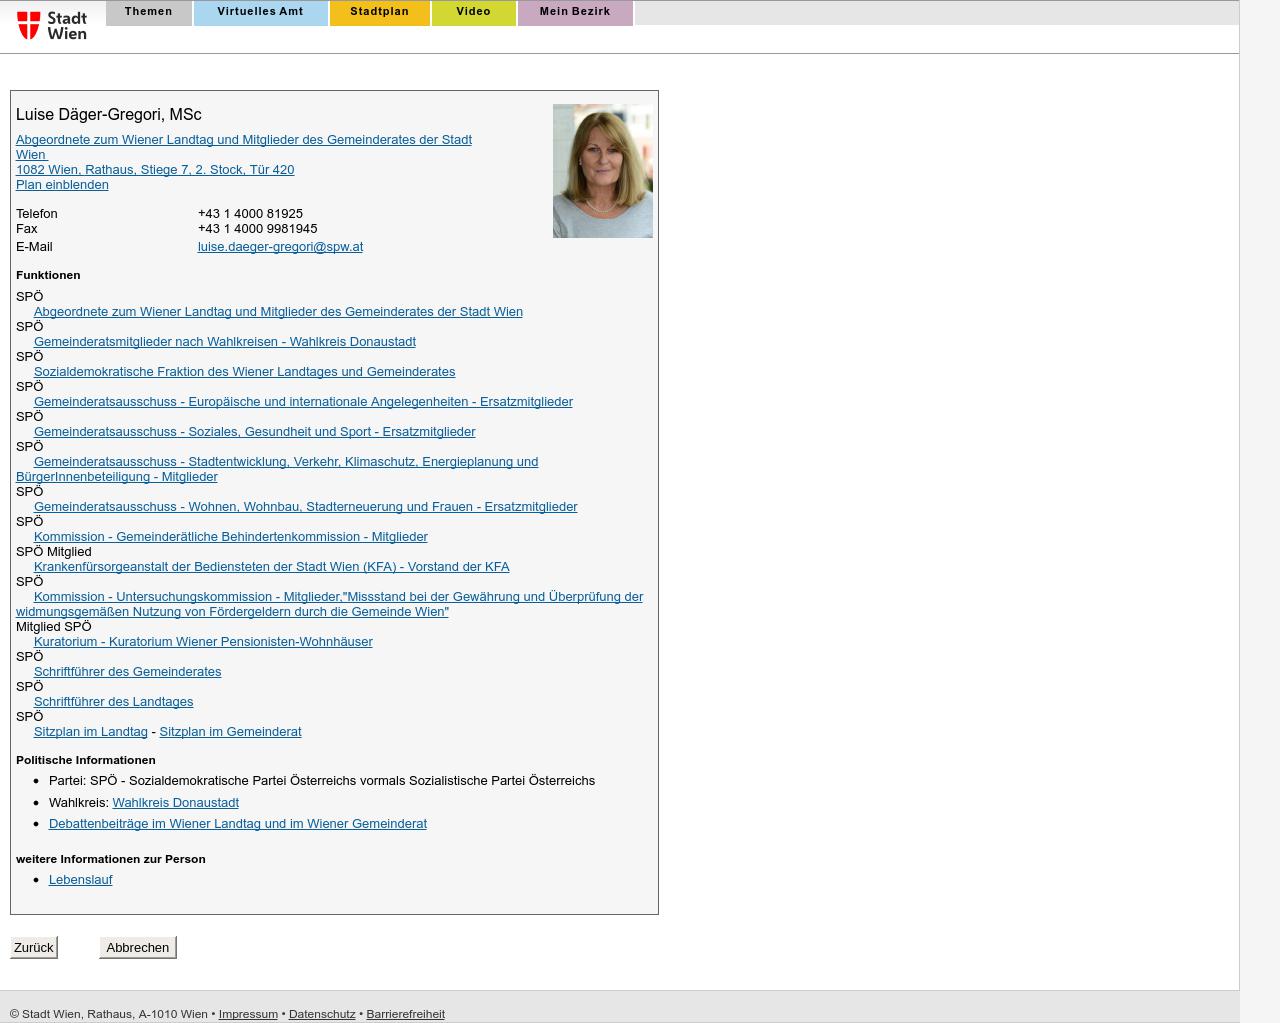Open Untersuchungskommission Mitglieder link
The width and height of the screenshot is (1280, 1023).
click(338, 597)
